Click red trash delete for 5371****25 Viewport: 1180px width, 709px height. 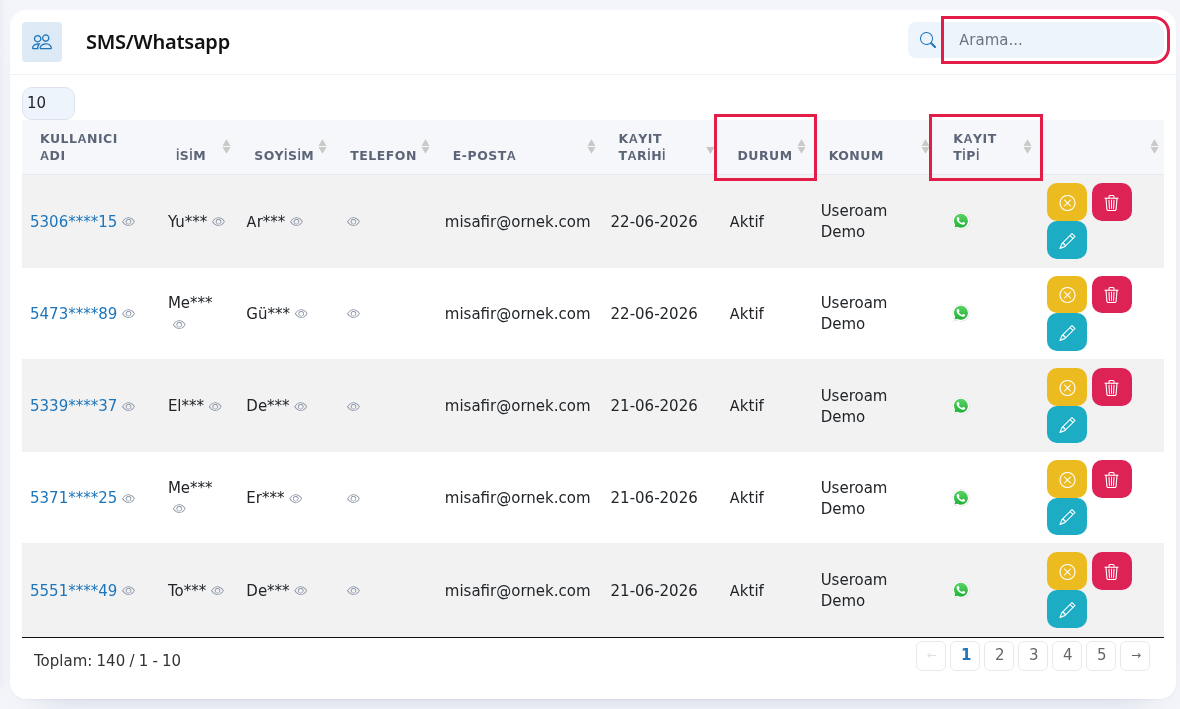tap(1112, 479)
